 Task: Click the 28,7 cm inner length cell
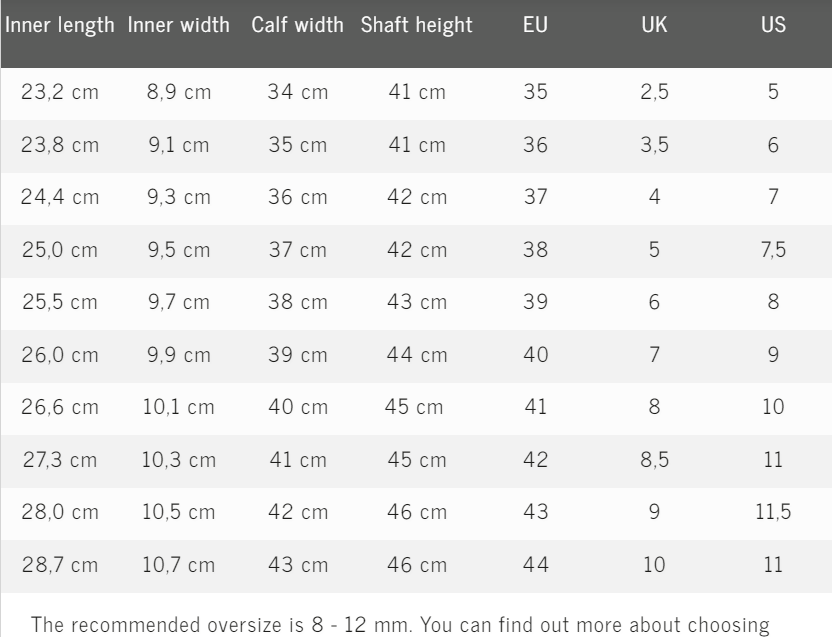60,565
